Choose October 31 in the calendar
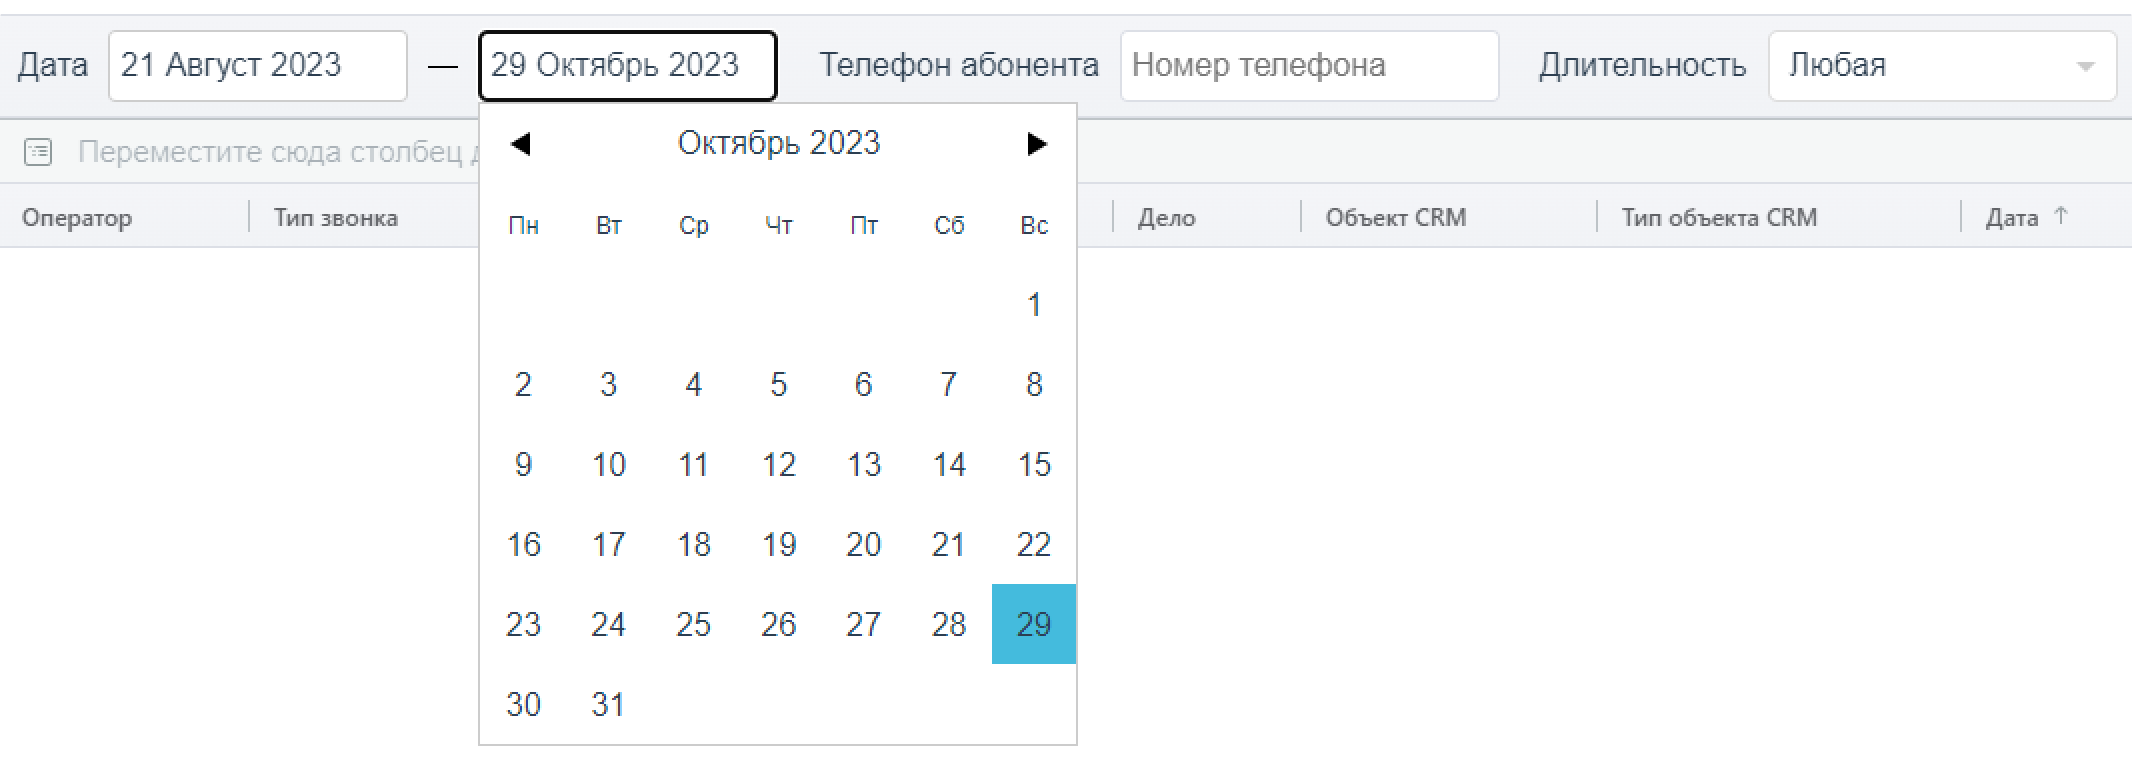The width and height of the screenshot is (2132, 780). [x=608, y=704]
